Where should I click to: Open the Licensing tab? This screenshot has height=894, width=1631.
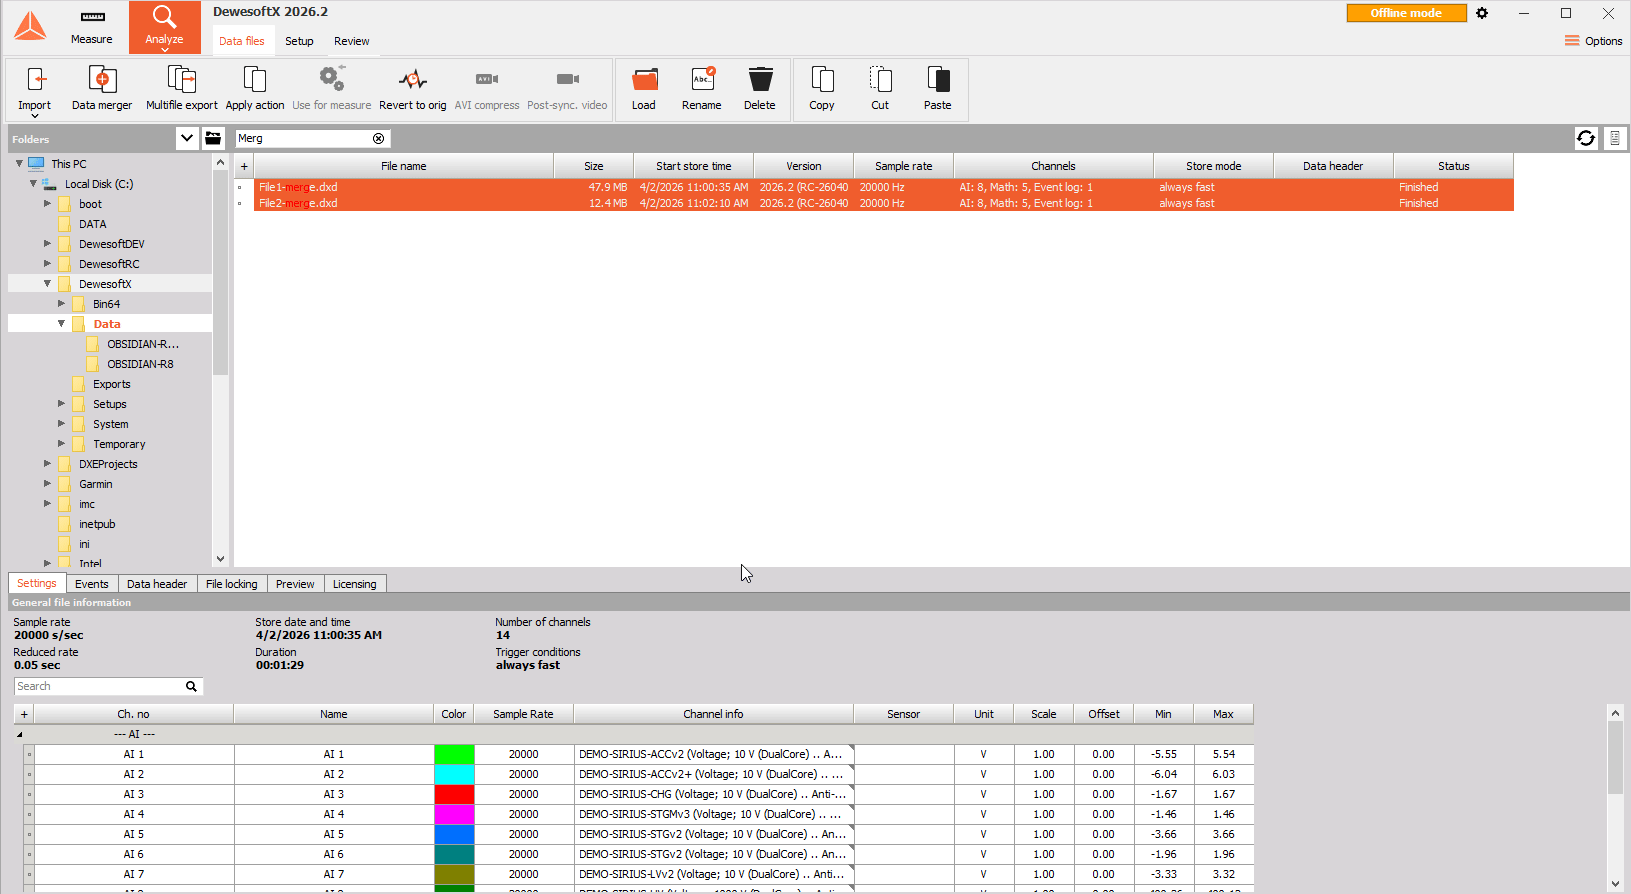tap(355, 584)
